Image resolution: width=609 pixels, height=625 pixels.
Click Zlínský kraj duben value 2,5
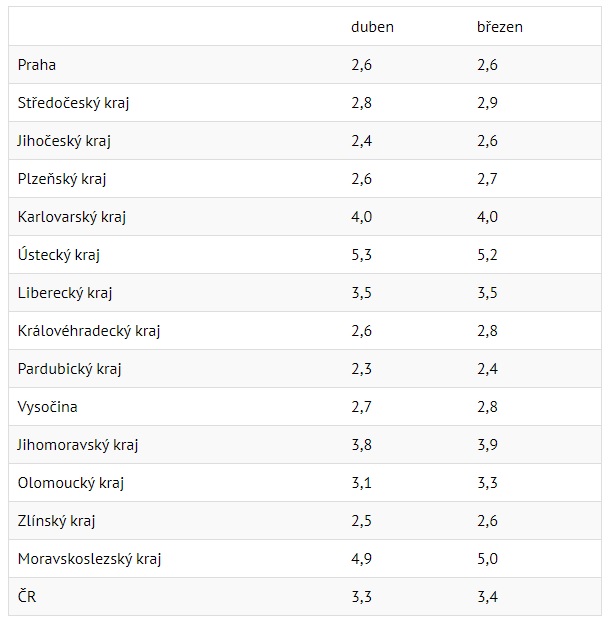point(361,521)
